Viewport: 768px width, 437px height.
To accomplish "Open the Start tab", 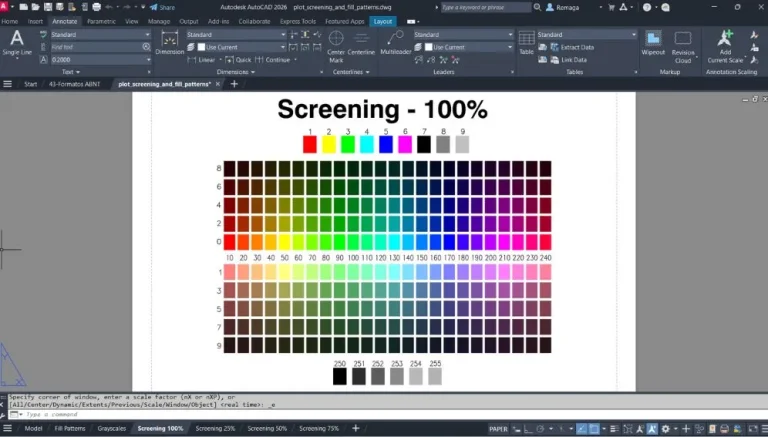I will pos(30,84).
